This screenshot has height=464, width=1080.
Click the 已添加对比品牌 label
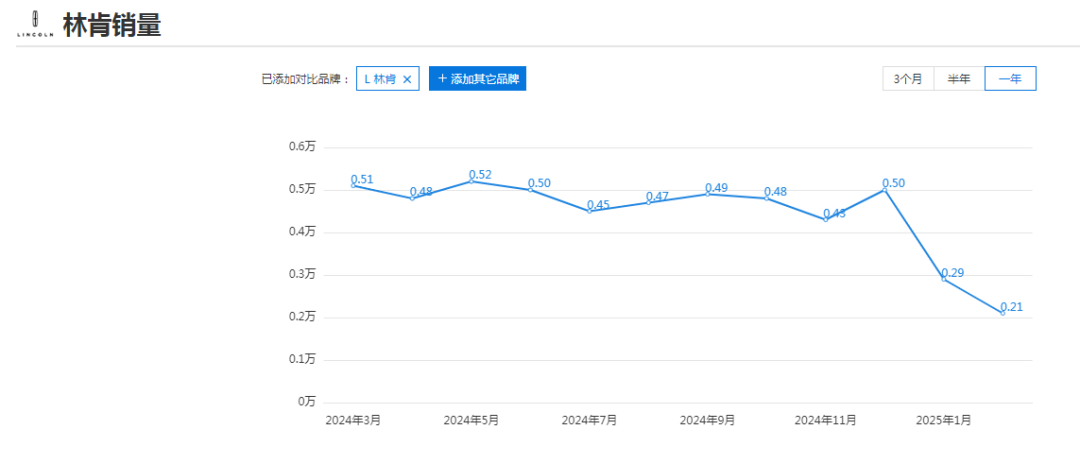click(x=306, y=79)
